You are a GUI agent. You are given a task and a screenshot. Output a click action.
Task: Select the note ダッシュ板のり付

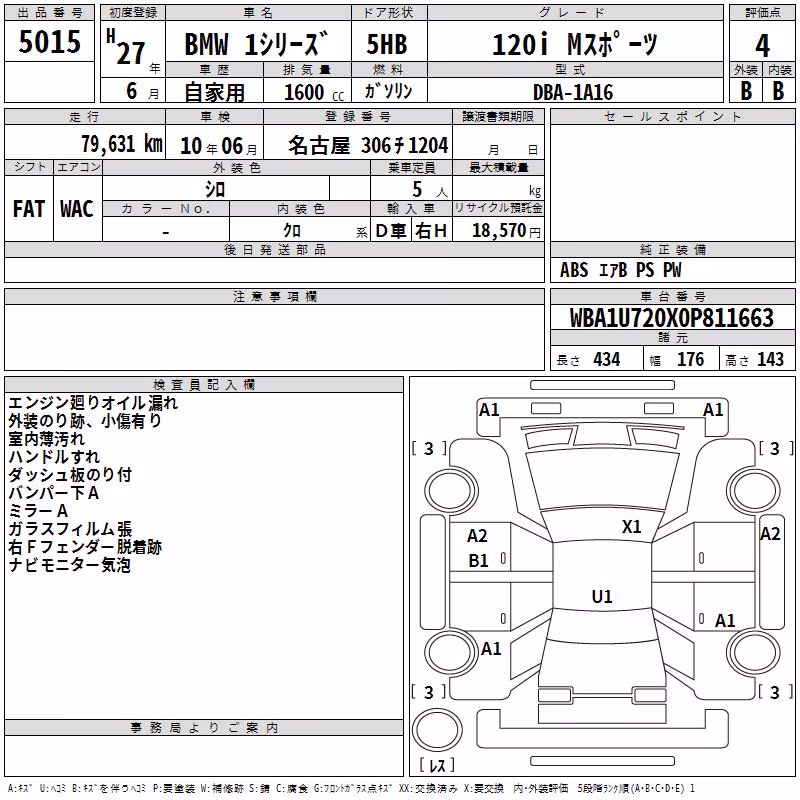point(70,474)
